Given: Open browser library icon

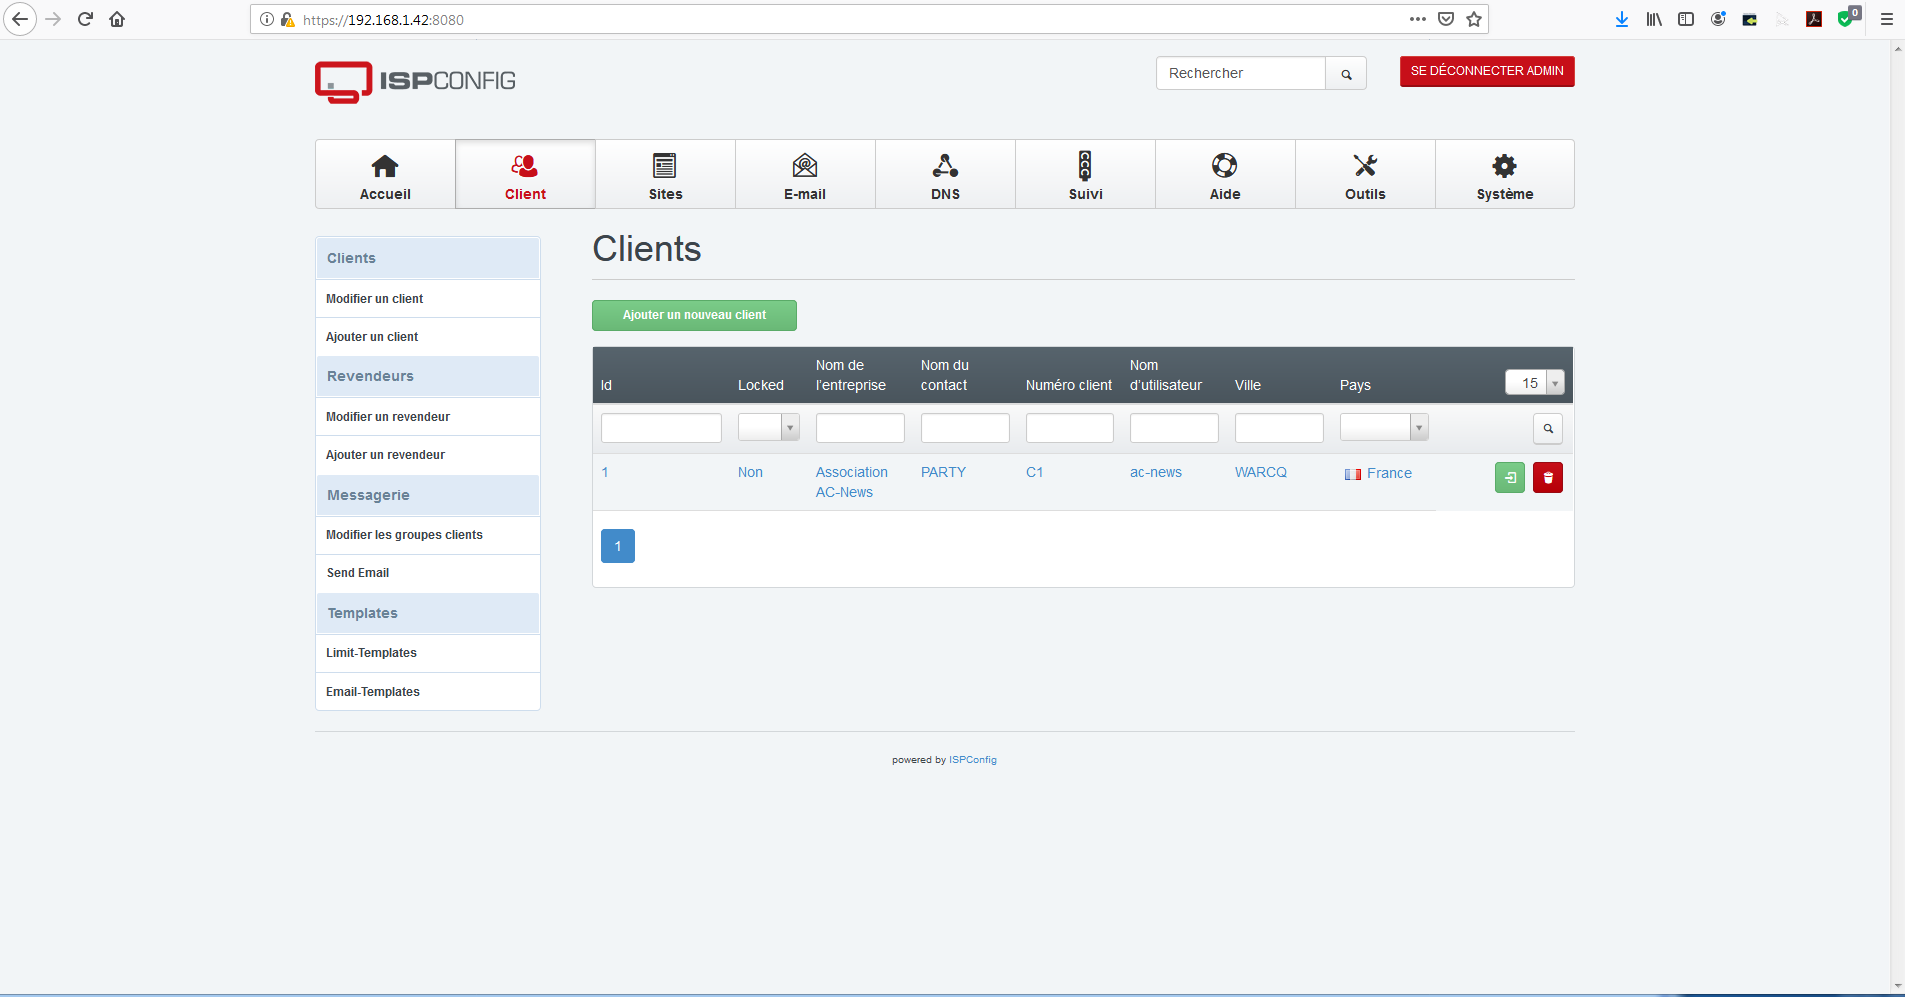Looking at the screenshot, I should [1654, 19].
